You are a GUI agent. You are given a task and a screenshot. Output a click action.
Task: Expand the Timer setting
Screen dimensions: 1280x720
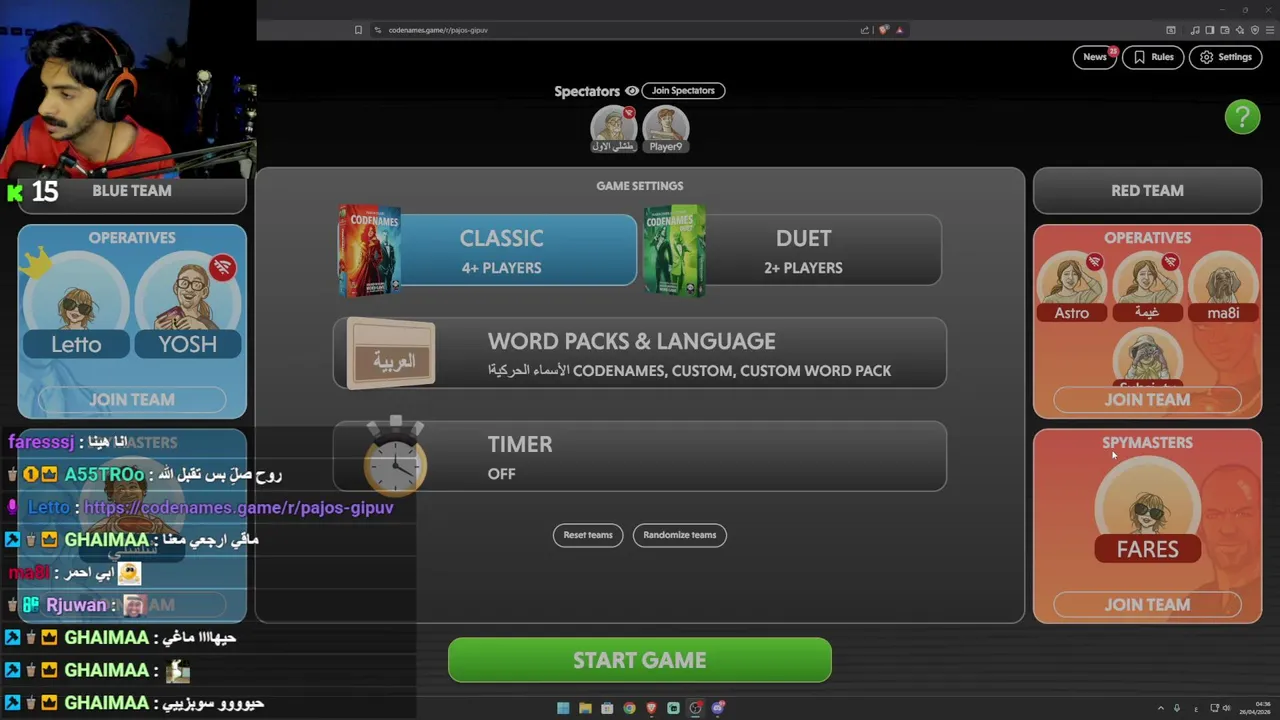click(640, 456)
